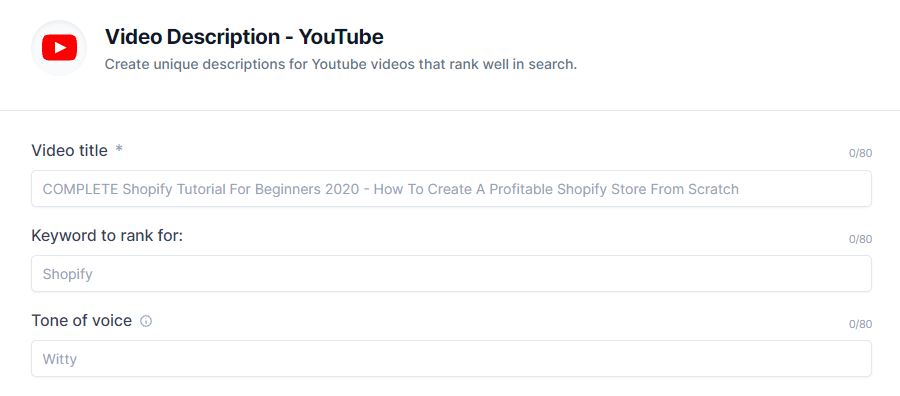Focus the Keyword to rank for field
The height and width of the screenshot is (396, 900).
coord(451,274)
